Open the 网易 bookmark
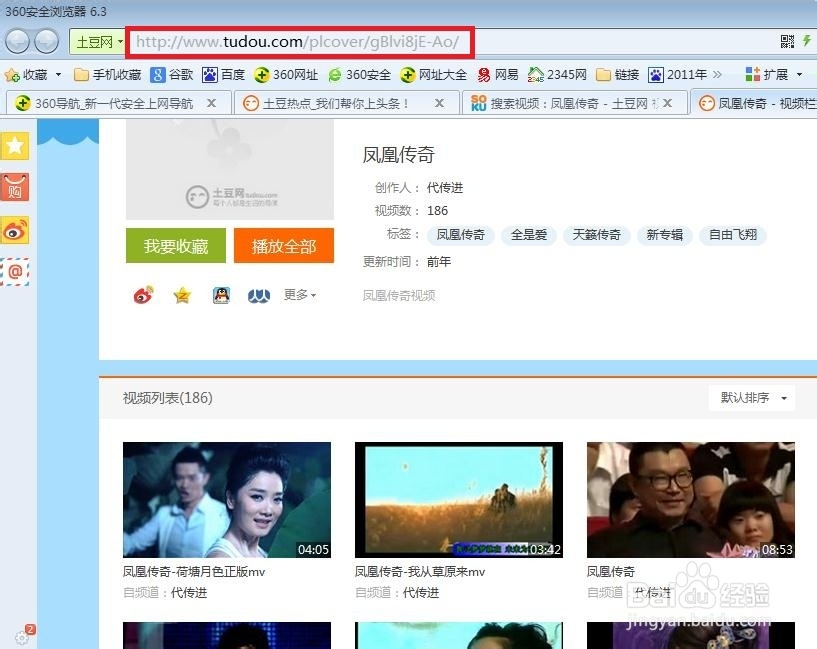The height and width of the screenshot is (649, 817). click(x=498, y=75)
